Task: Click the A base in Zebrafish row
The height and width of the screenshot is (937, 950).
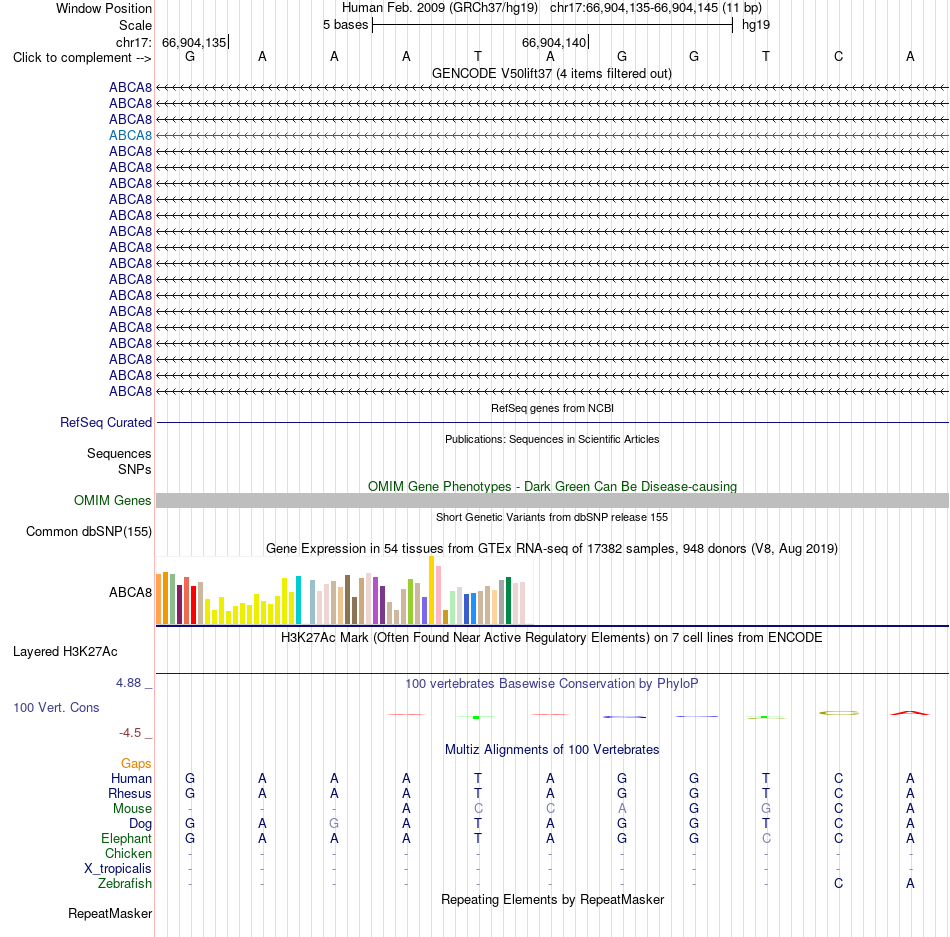Action: coord(910,884)
